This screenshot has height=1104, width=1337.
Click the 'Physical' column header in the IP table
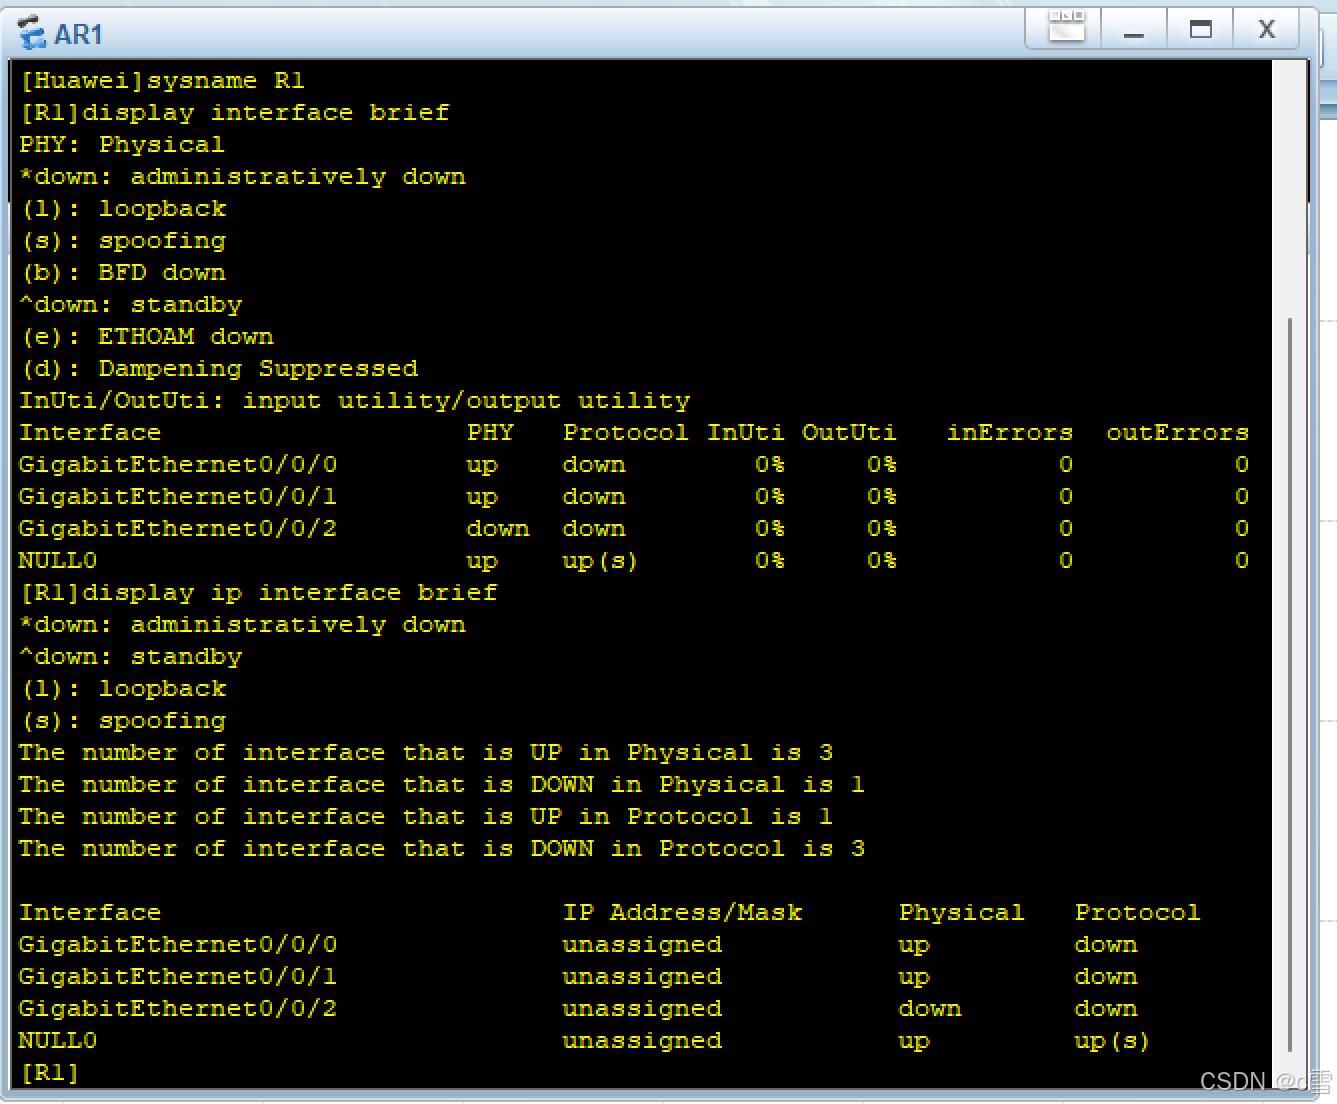click(x=962, y=913)
